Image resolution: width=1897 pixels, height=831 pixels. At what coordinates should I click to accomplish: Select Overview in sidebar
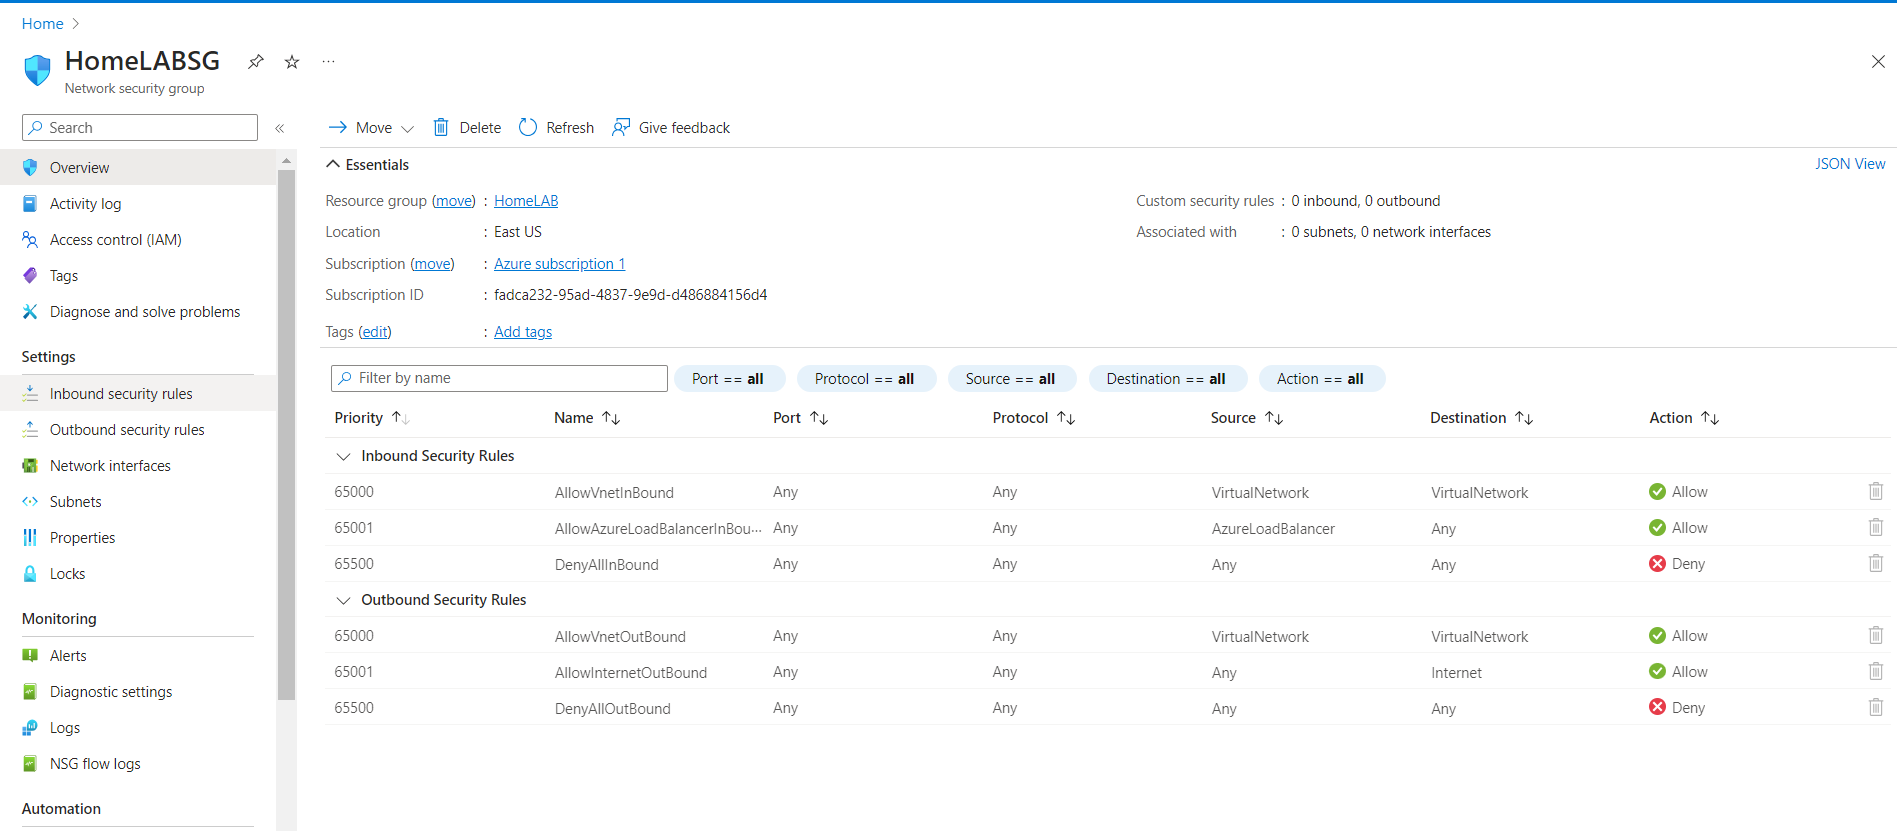(138, 168)
